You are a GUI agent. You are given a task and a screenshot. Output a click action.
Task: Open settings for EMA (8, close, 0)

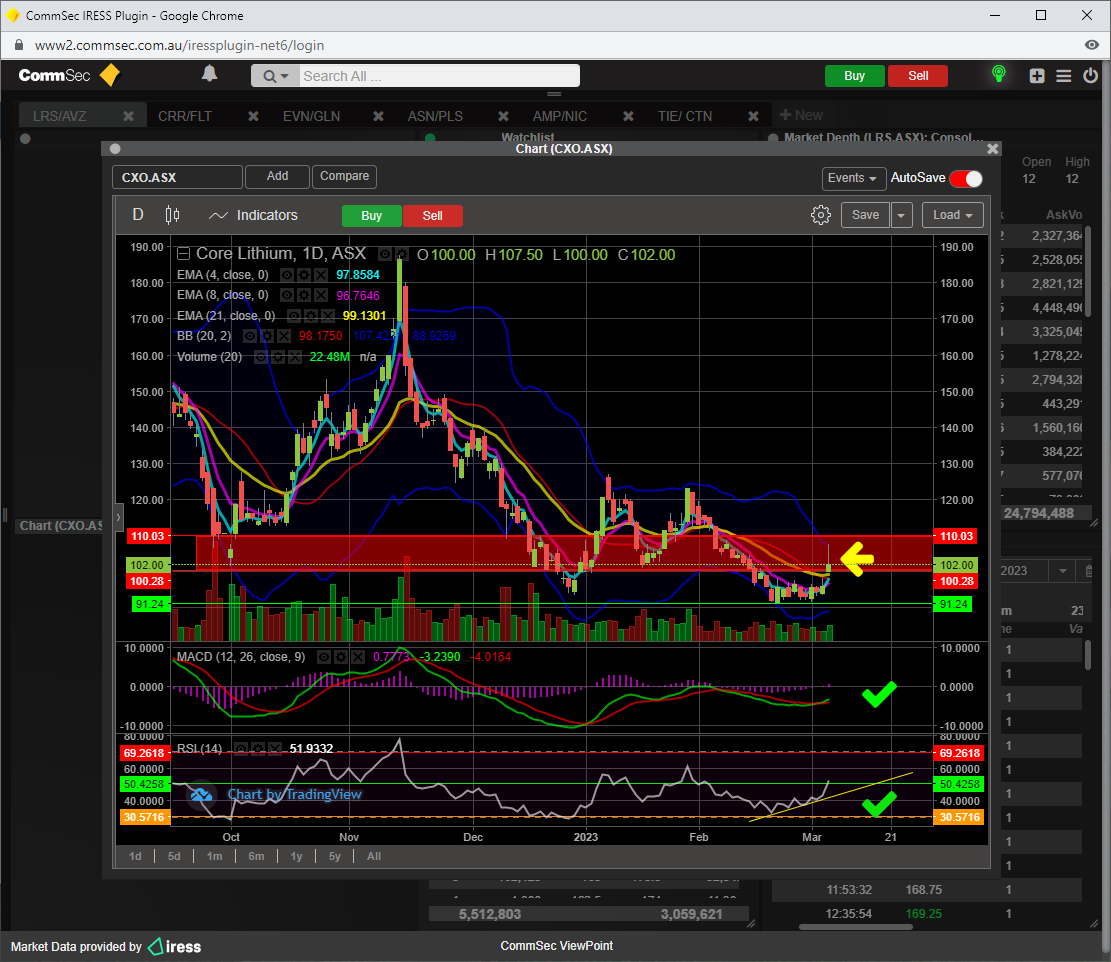click(x=304, y=295)
